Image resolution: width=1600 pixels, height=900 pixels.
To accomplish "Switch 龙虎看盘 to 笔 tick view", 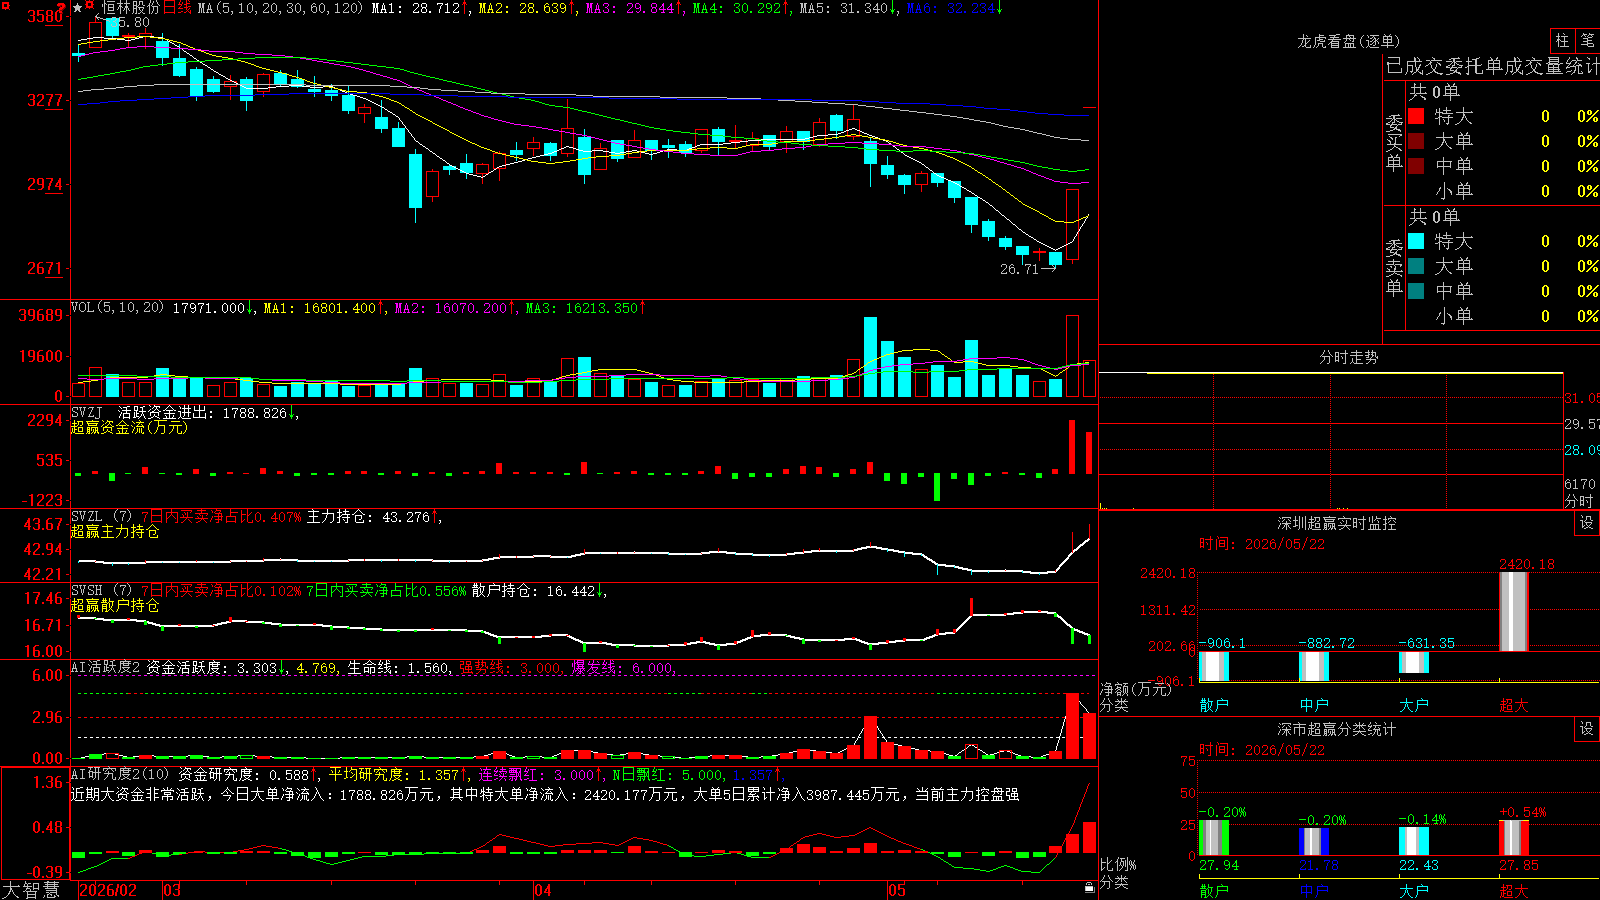I will 1588,40.
